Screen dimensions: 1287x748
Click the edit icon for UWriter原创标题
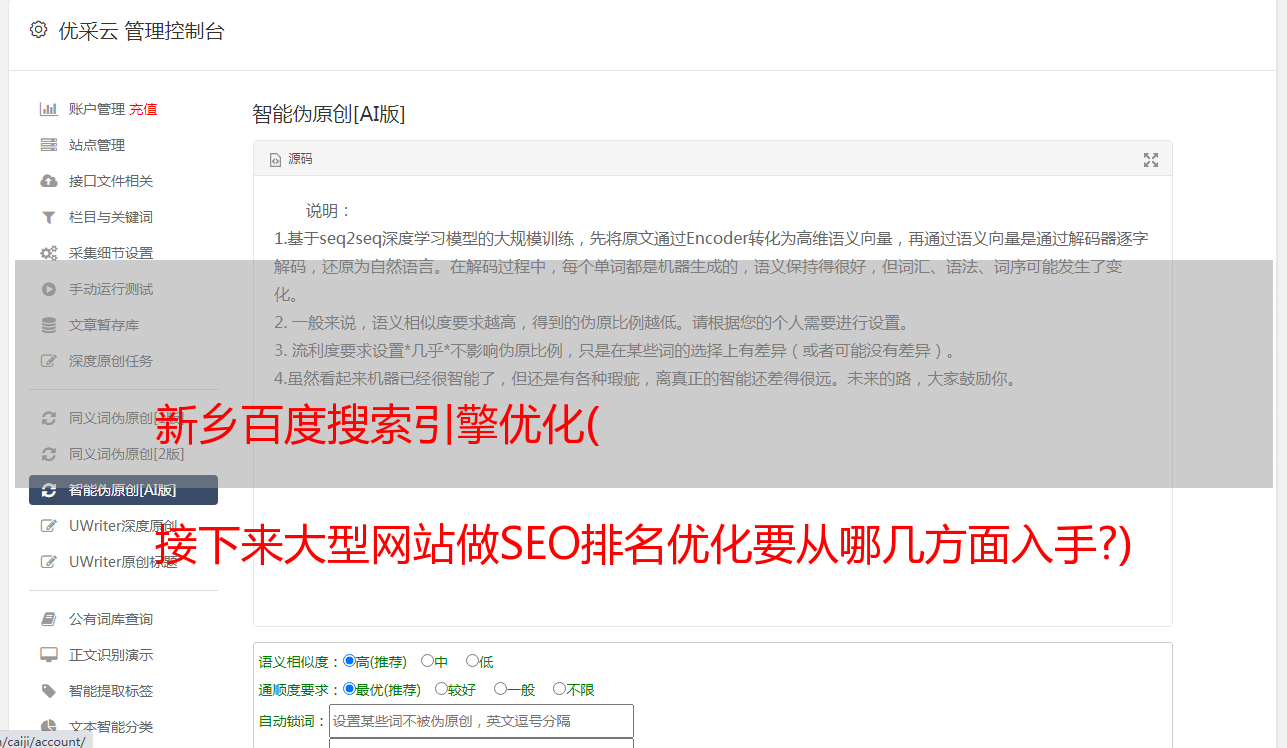click(48, 562)
